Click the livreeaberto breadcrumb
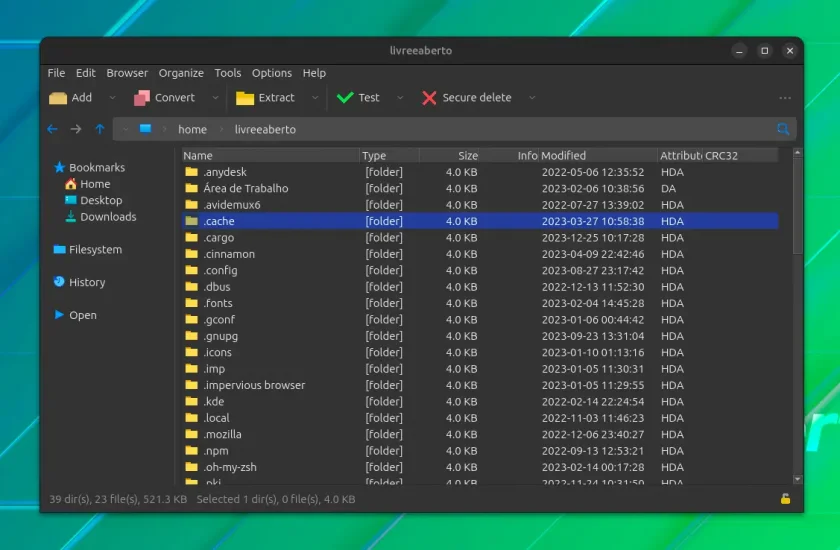This screenshot has width=840, height=550. click(x=265, y=129)
